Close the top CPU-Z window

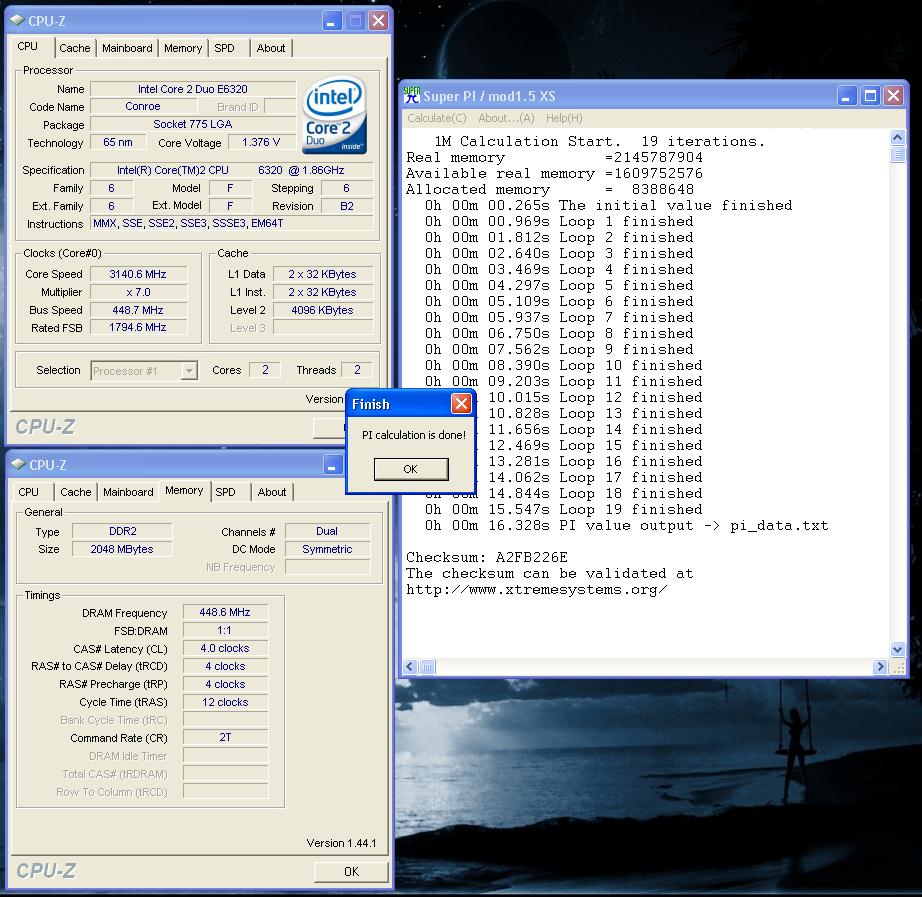(x=379, y=21)
